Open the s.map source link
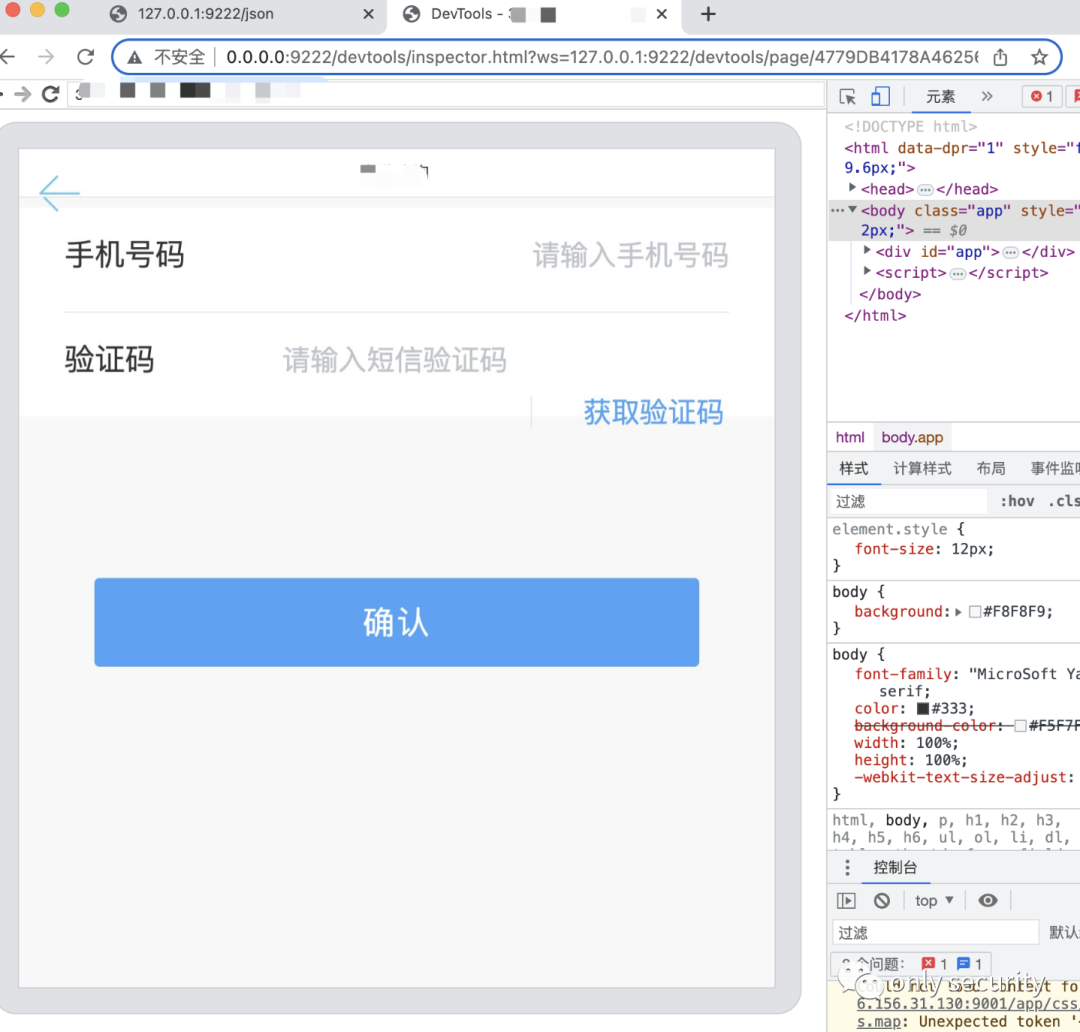This screenshot has width=1080, height=1032. (878, 1022)
